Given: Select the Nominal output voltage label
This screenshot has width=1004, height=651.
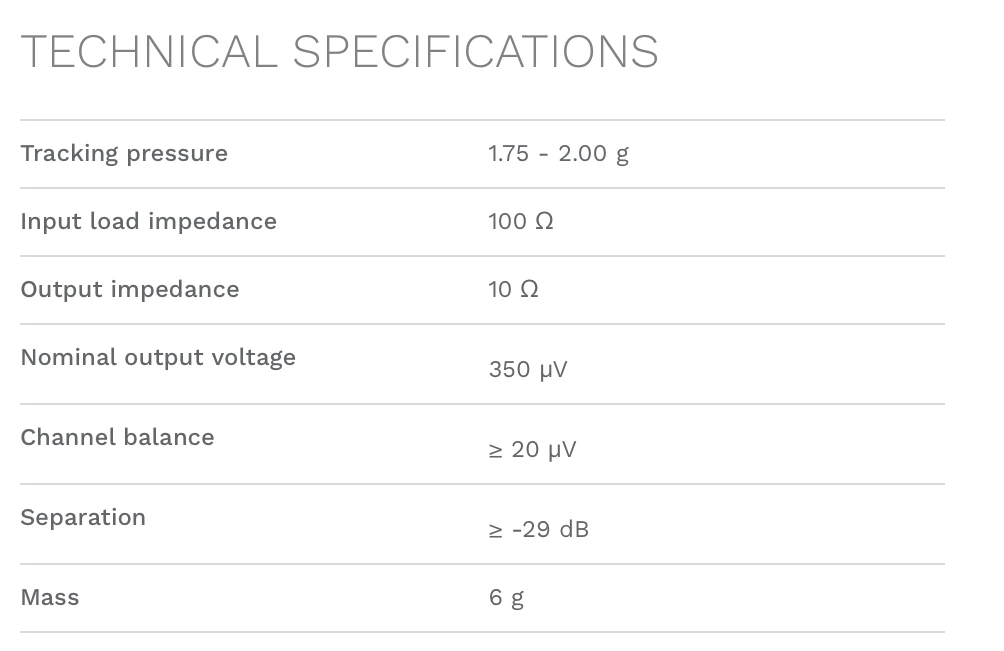Looking at the screenshot, I should coord(158,358).
